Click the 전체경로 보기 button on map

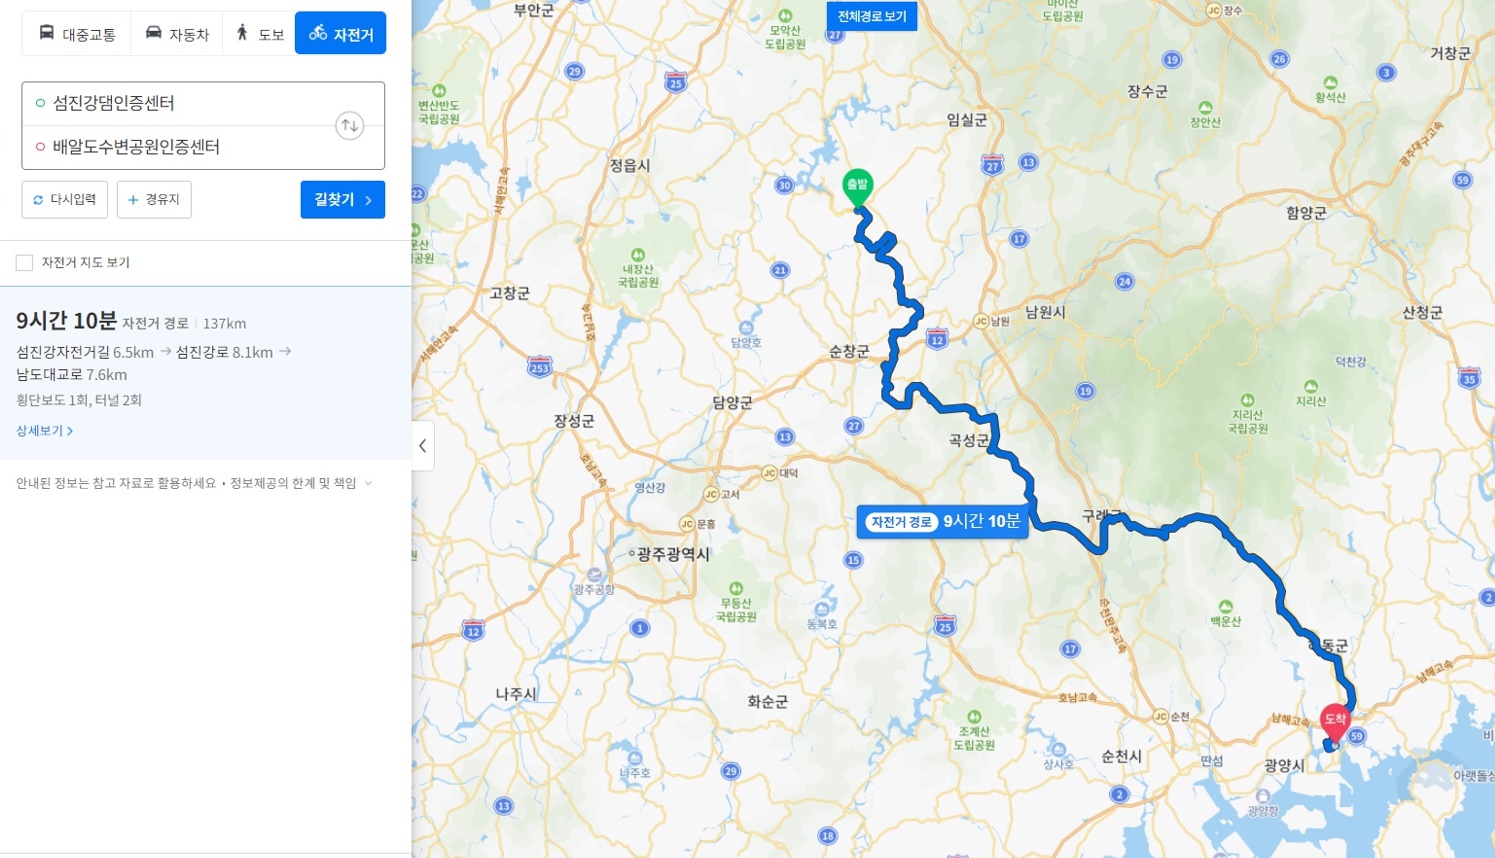point(872,17)
